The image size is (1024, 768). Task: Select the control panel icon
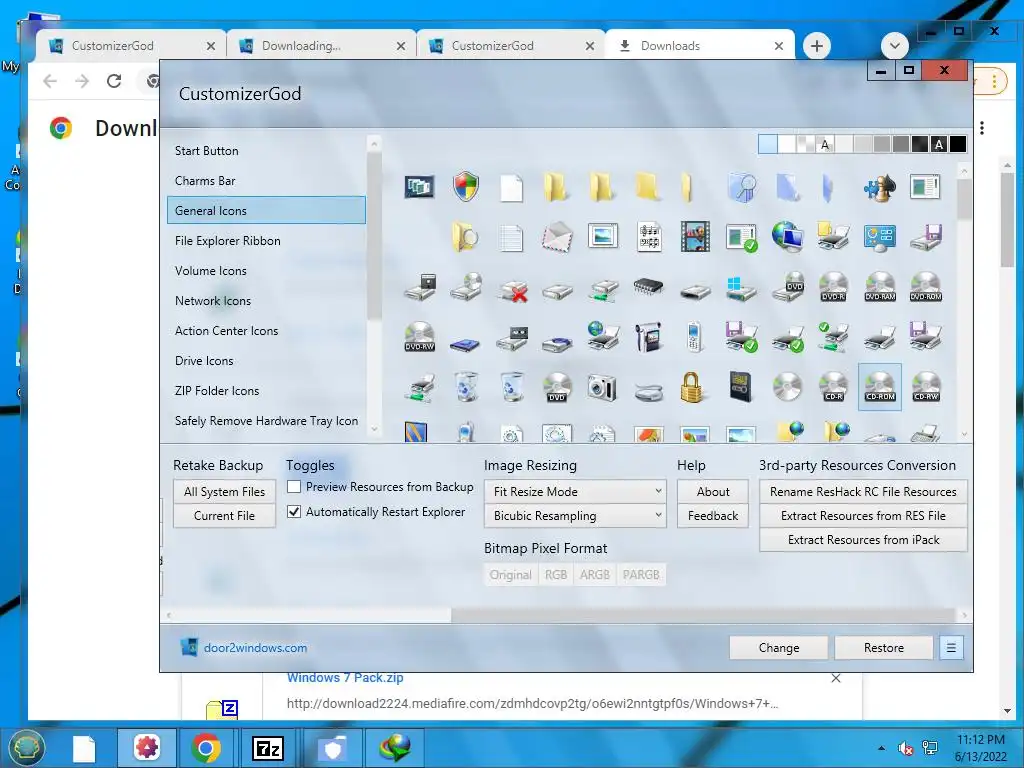(879, 237)
